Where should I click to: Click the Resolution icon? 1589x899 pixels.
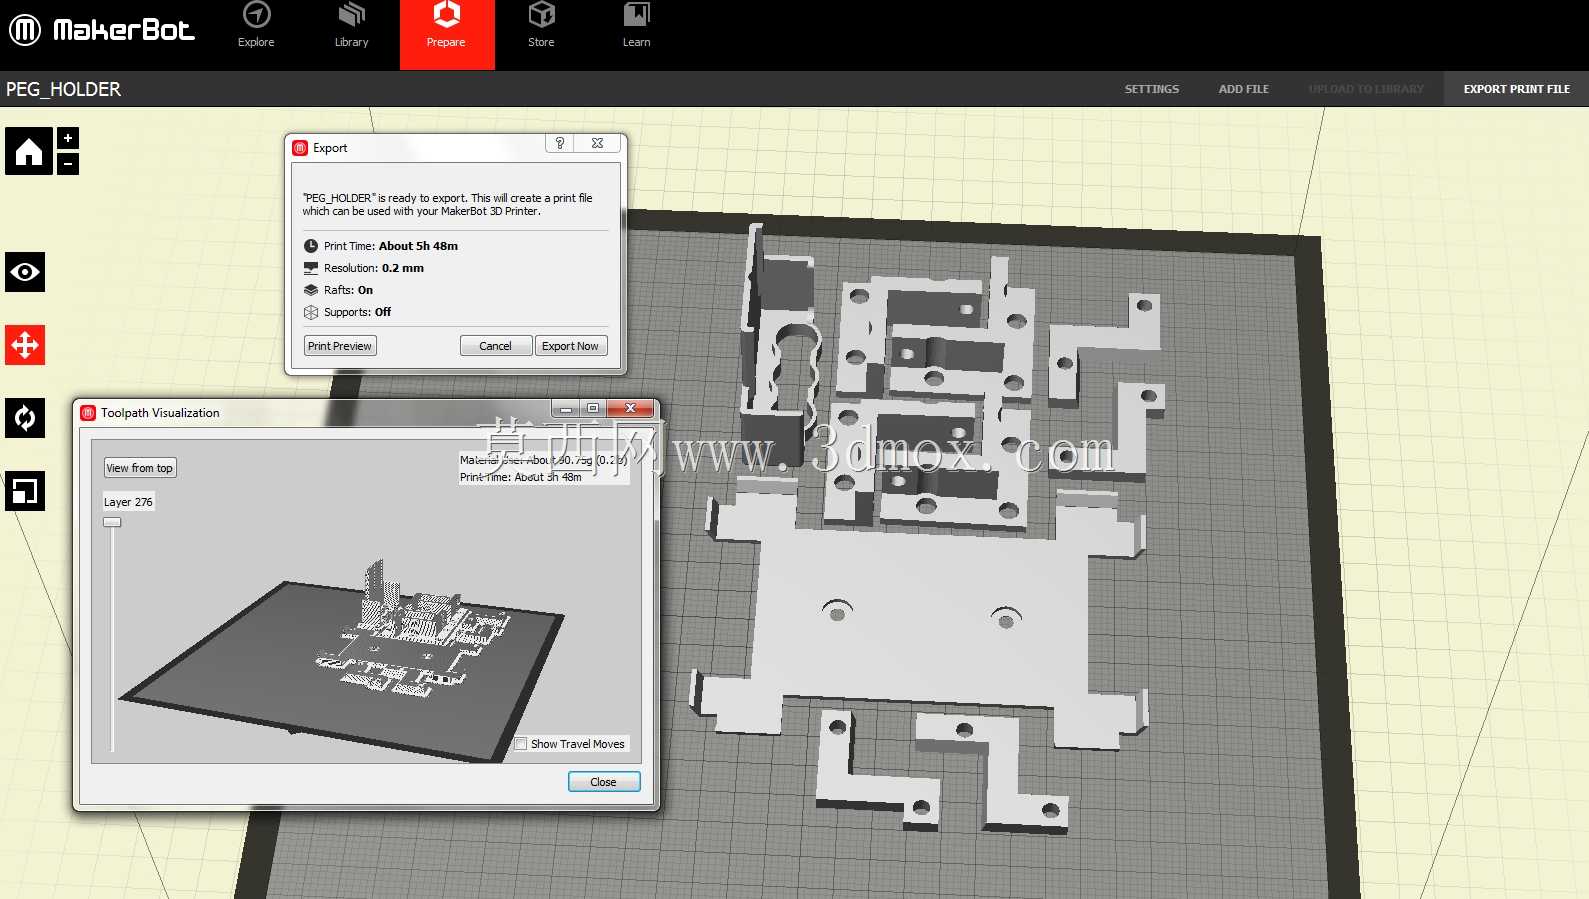point(311,268)
